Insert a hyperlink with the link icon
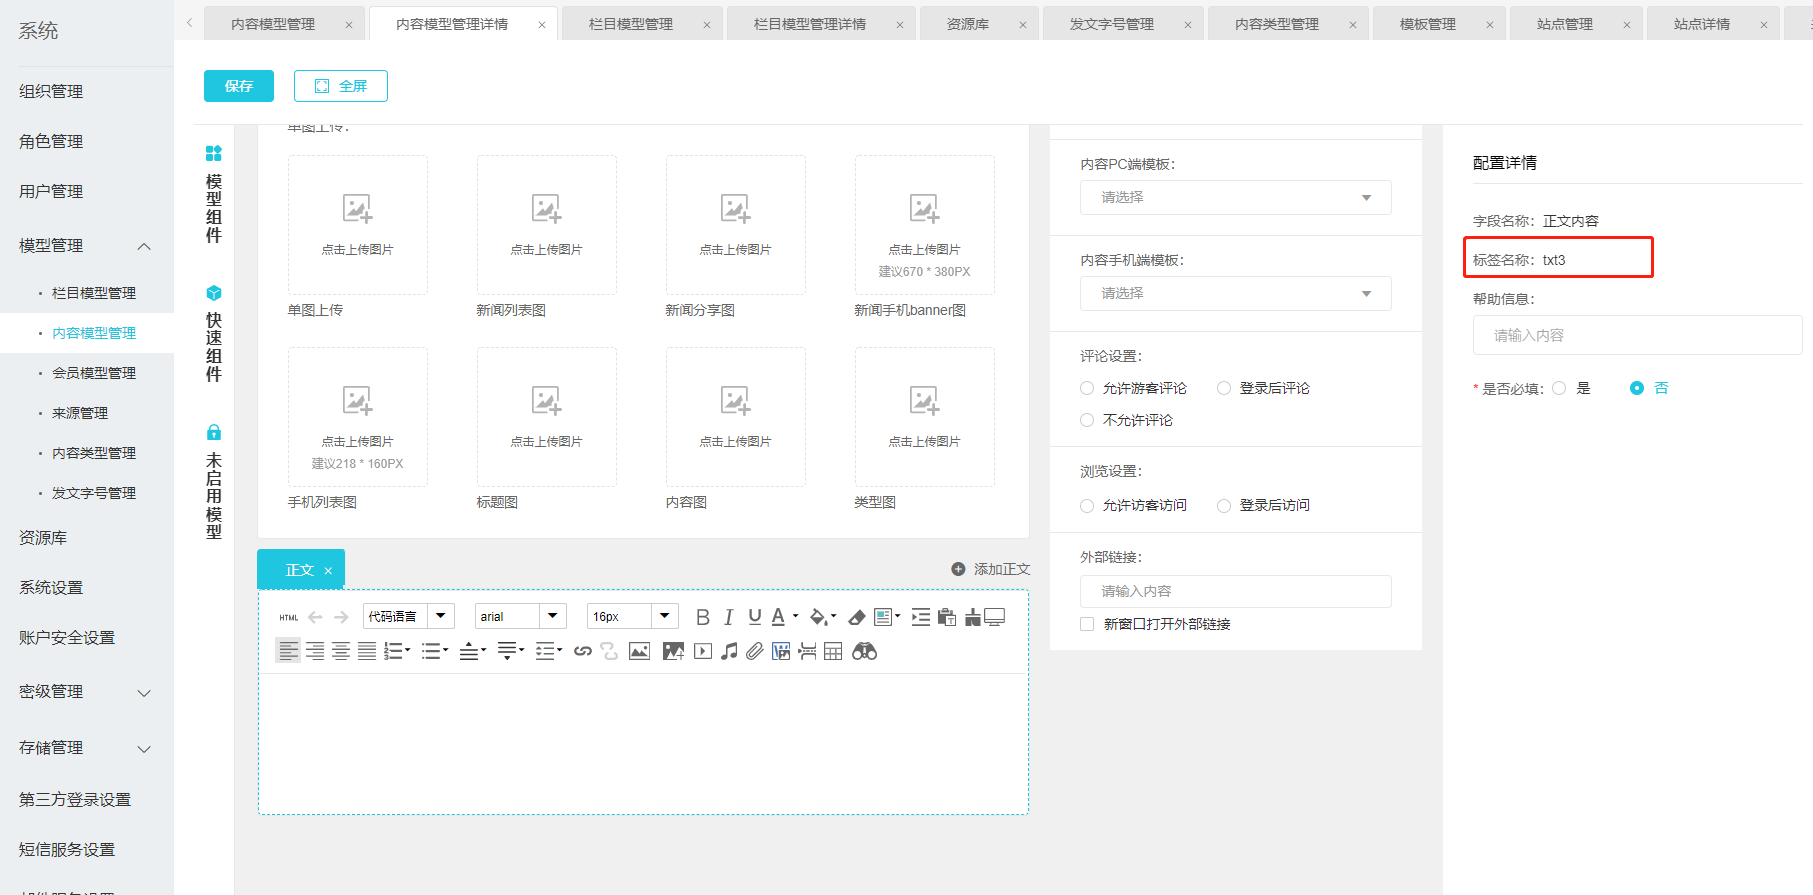The image size is (1813, 895). 583,652
